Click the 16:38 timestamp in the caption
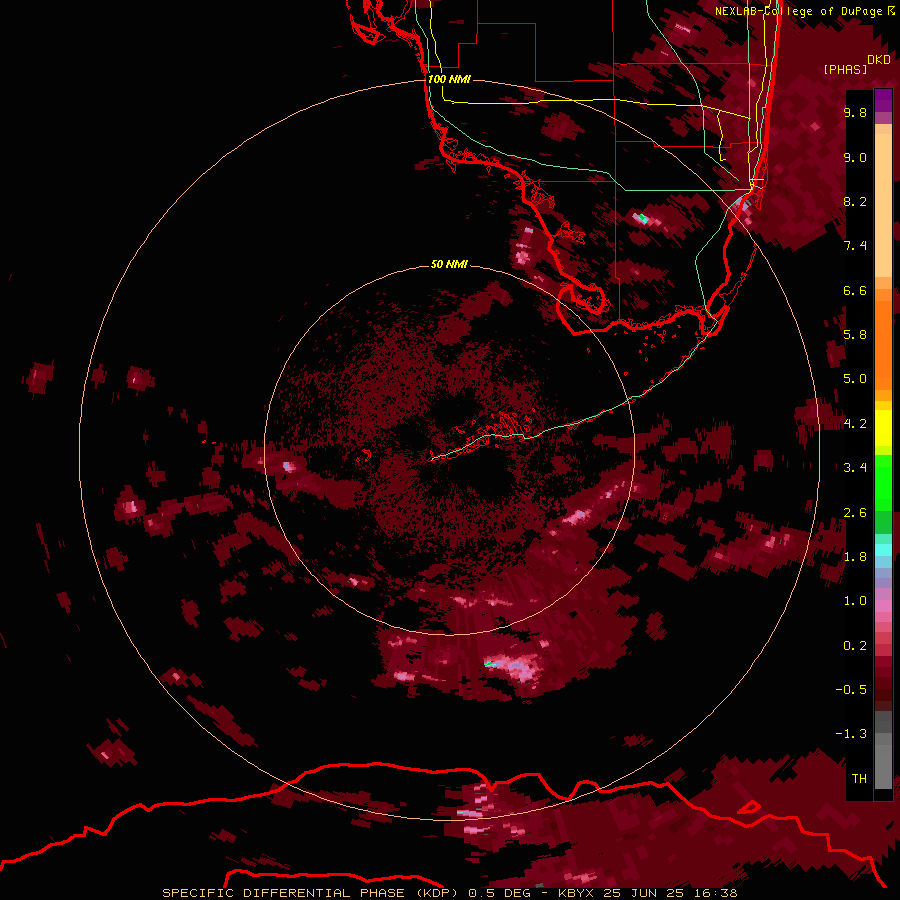The height and width of the screenshot is (900, 900). coord(718,893)
